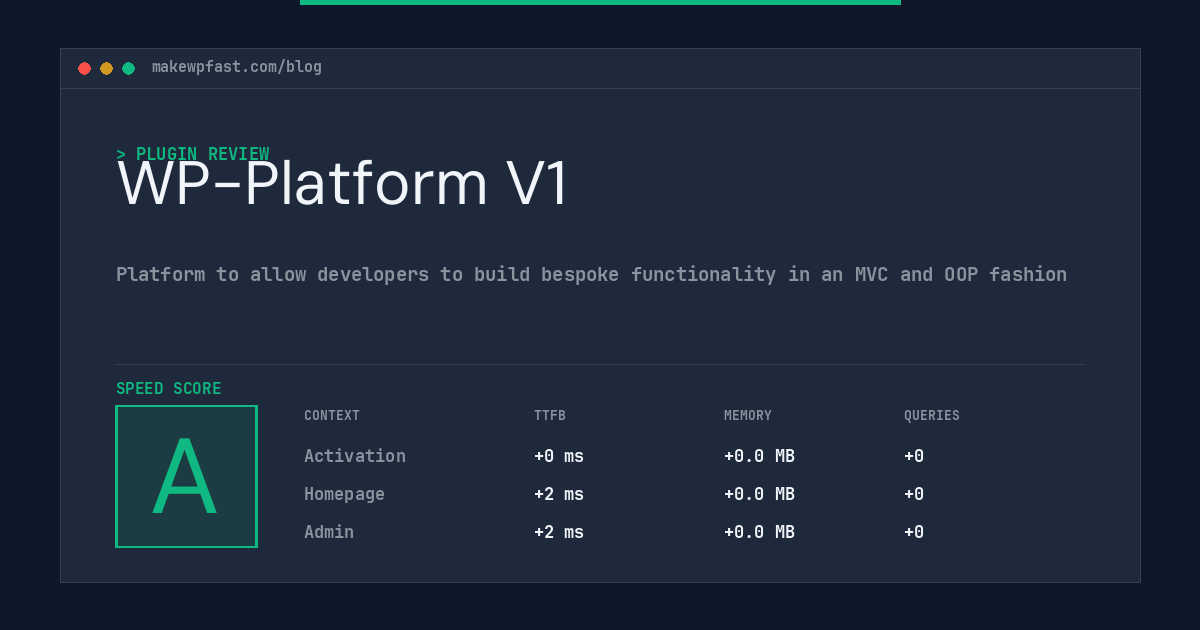
Task: Click the TTFB column header
Action: 550,416
